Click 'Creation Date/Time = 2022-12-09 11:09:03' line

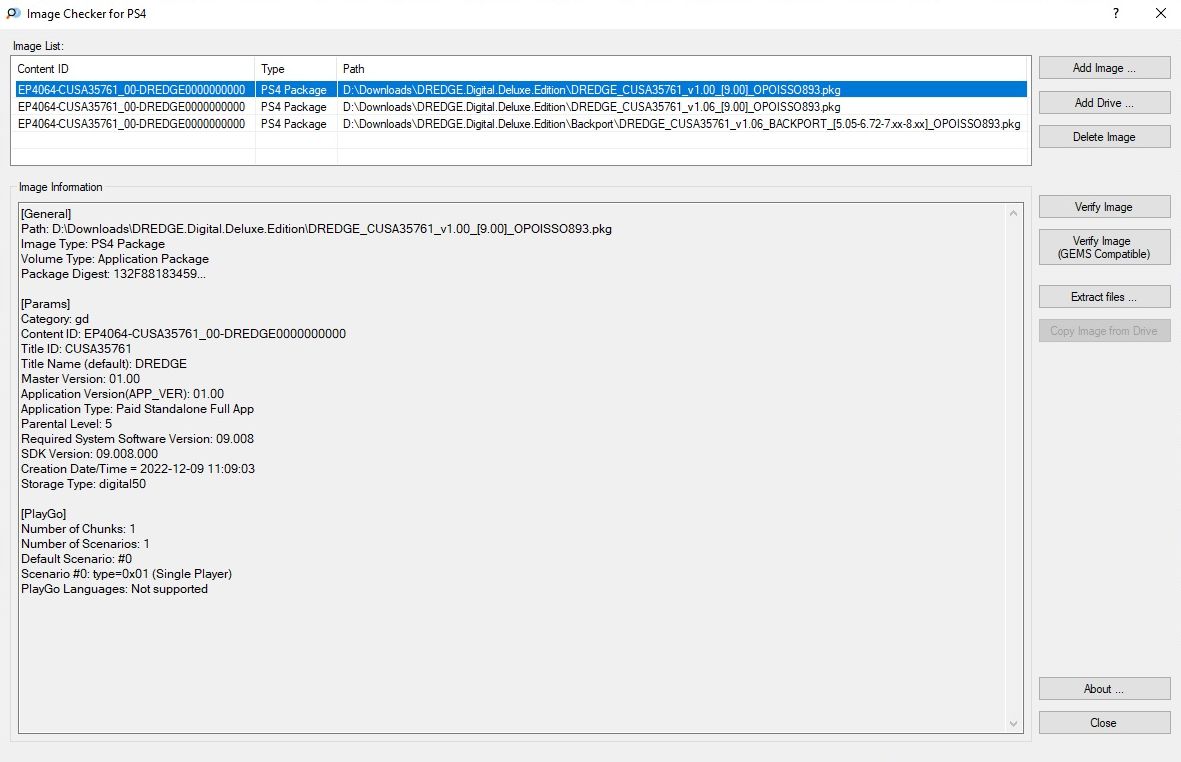tap(138, 469)
